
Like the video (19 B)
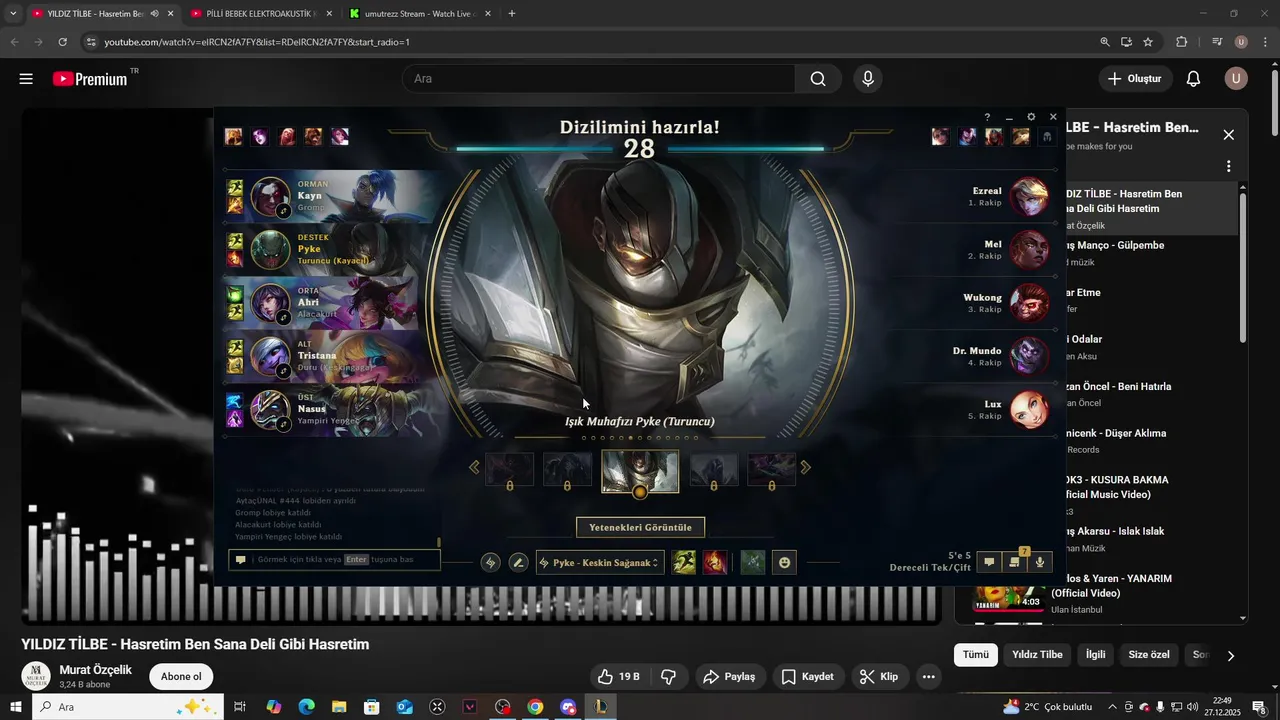click(618, 677)
